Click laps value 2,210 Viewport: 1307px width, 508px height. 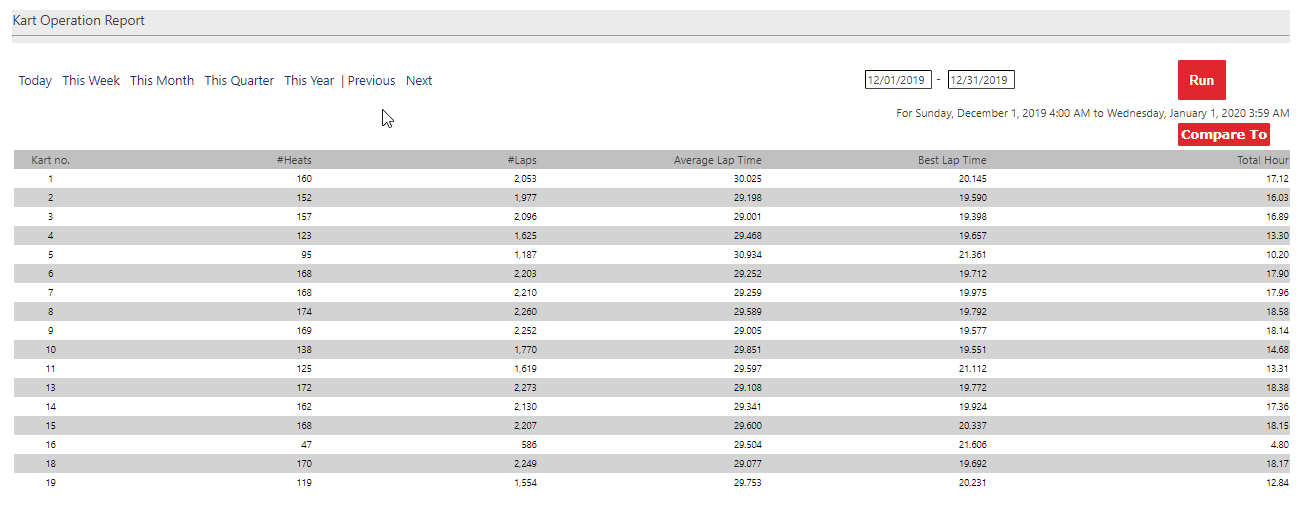point(525,293)
